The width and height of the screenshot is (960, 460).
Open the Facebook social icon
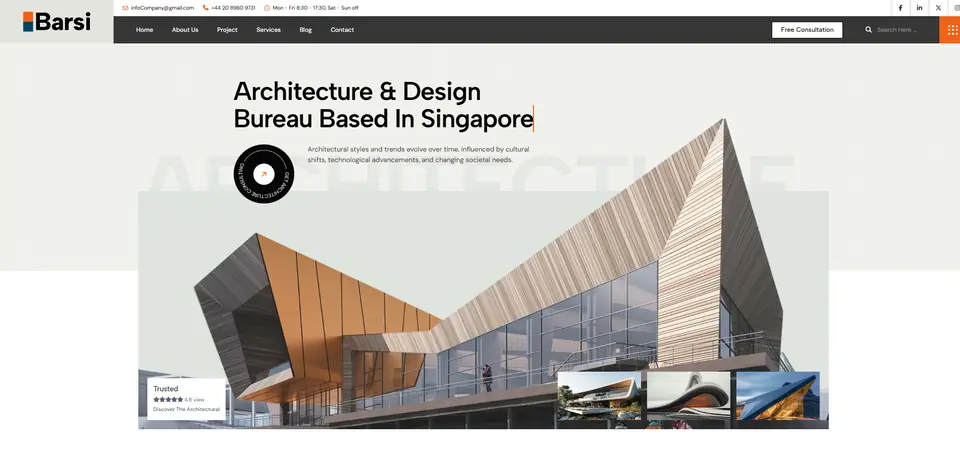tap(900, 8)
